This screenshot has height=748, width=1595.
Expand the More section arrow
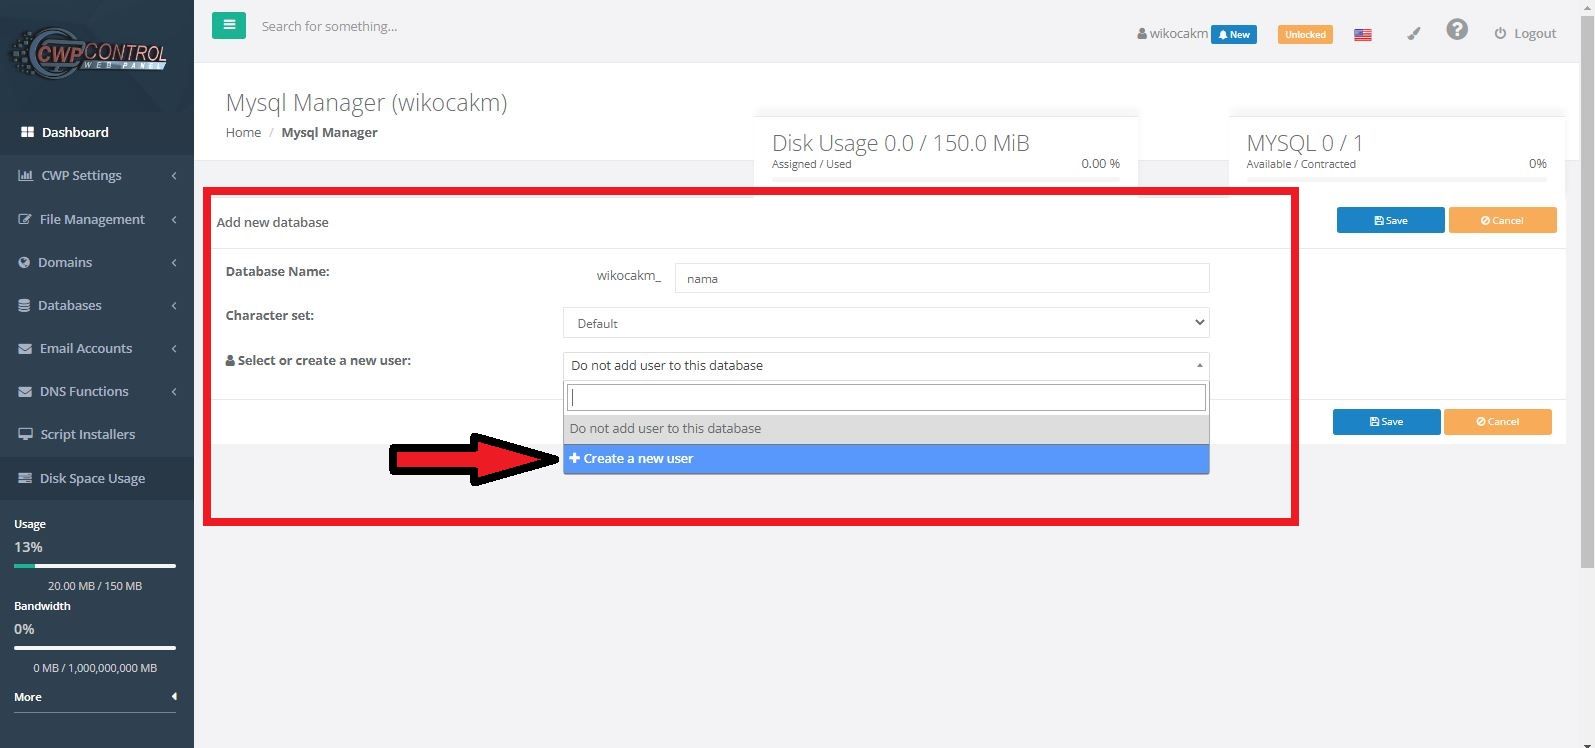(x=174, y=696)
